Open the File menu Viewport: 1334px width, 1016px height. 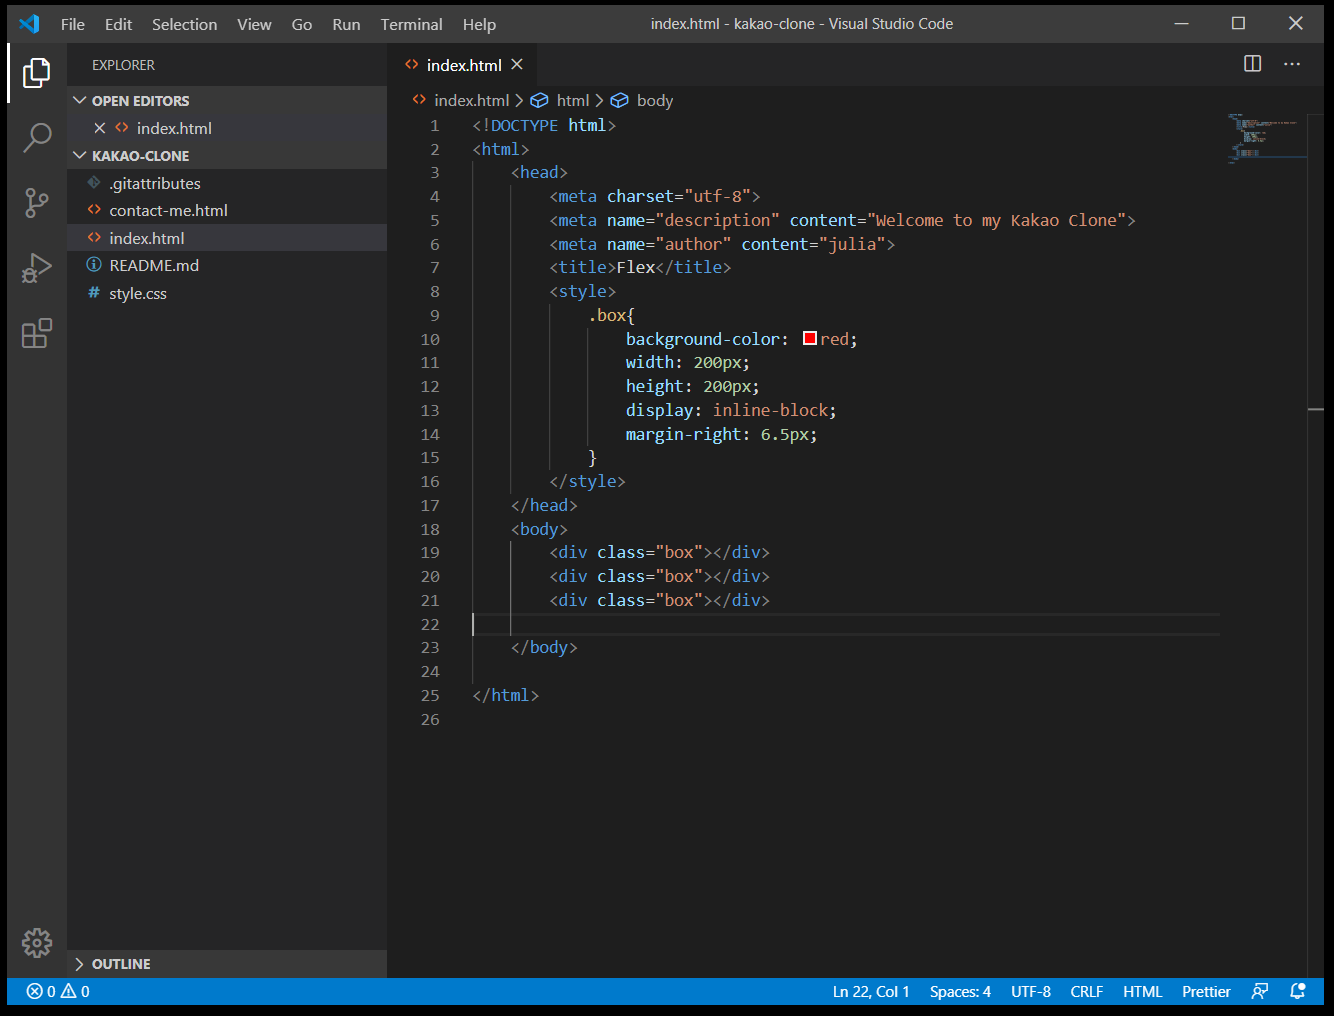(x=73, y=24)
